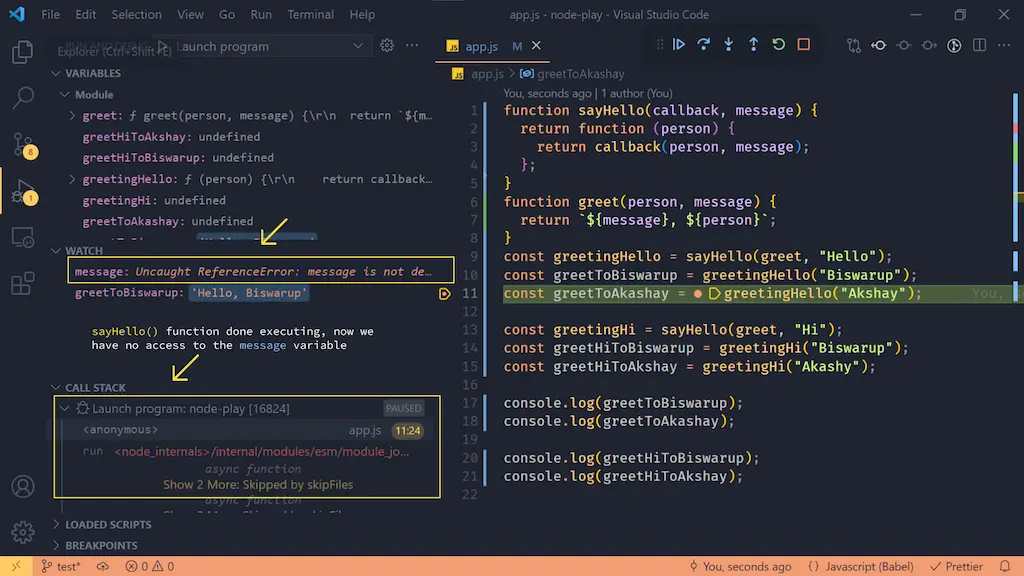Open editor more actions ellipsis
Viewport: 1024px width, 576px height.
pos(1004,45)
